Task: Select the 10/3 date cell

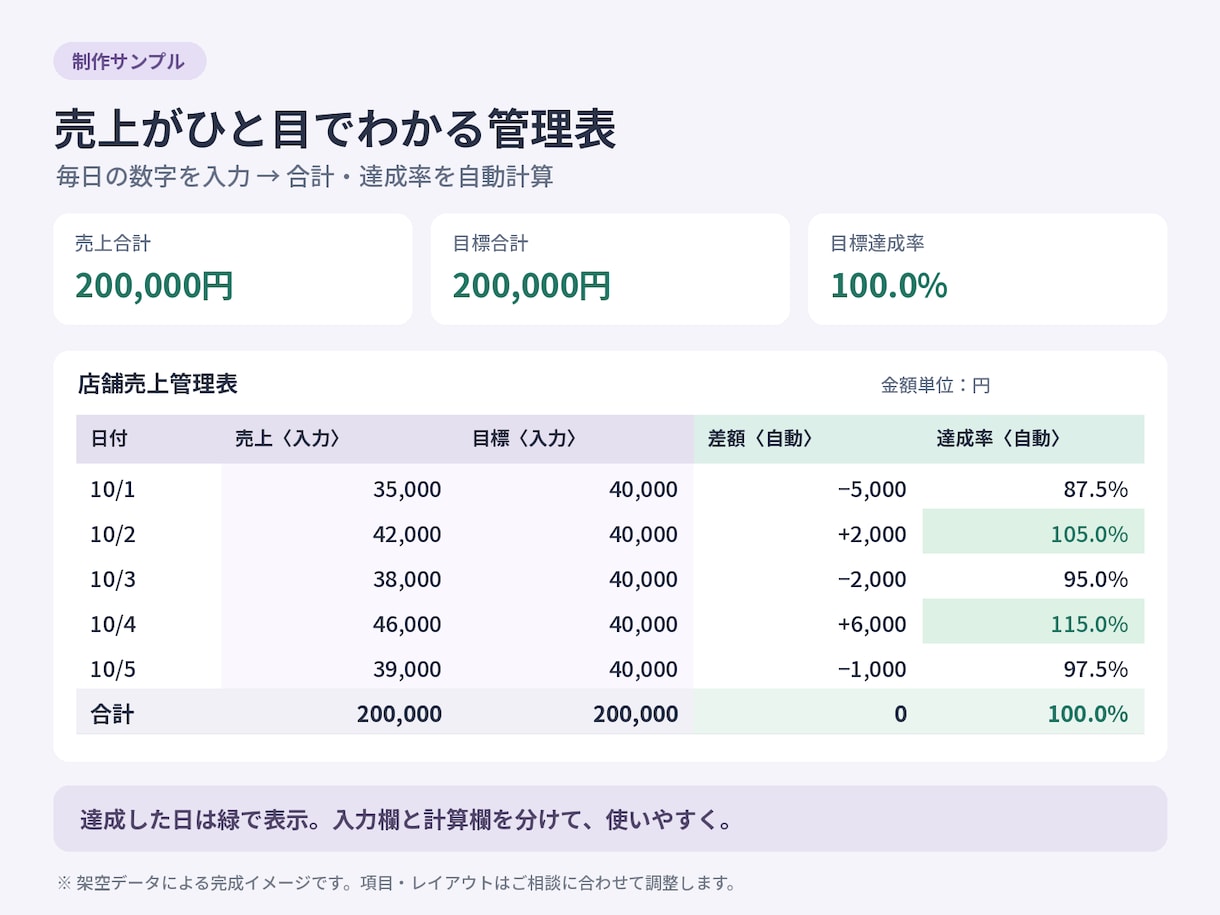Action: (149, 579)
